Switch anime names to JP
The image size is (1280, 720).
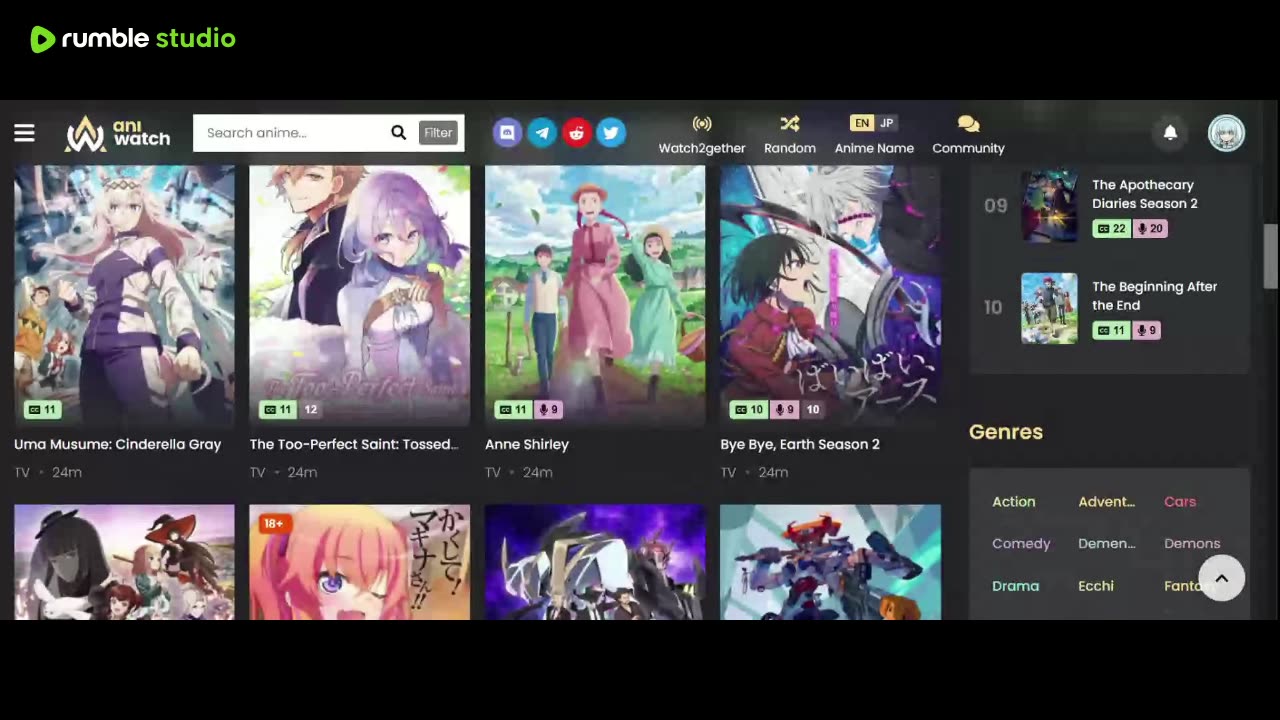coord(886,123)
